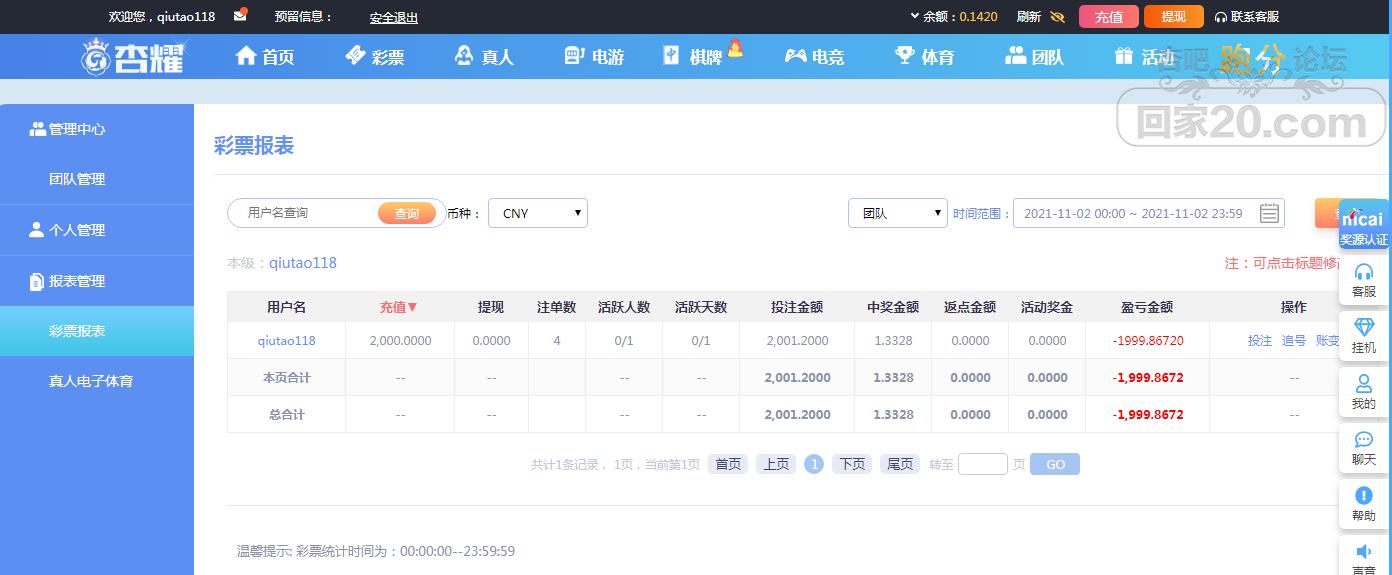Open 客服 headset icon in right sidebar
This screenshot has width=1392, height=575.
[x=1363, y=280]
